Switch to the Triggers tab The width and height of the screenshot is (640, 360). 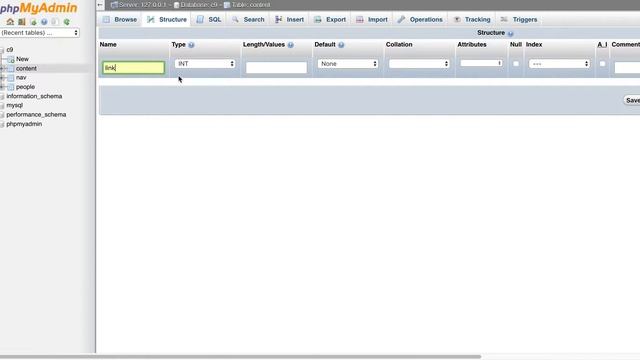coord(519,20)
